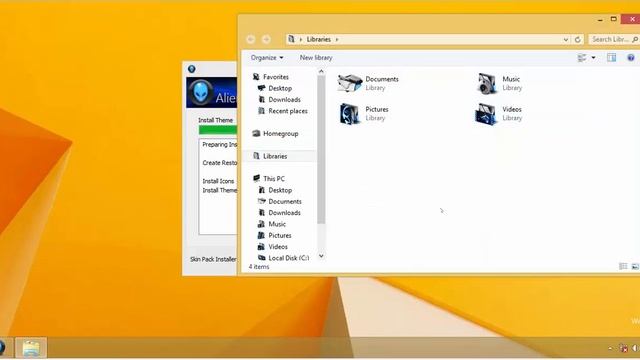Viewport: 640px width, 360px height.
Task: Select Local Disk (C:) in sidebar
Action: [x=289, y=258]
